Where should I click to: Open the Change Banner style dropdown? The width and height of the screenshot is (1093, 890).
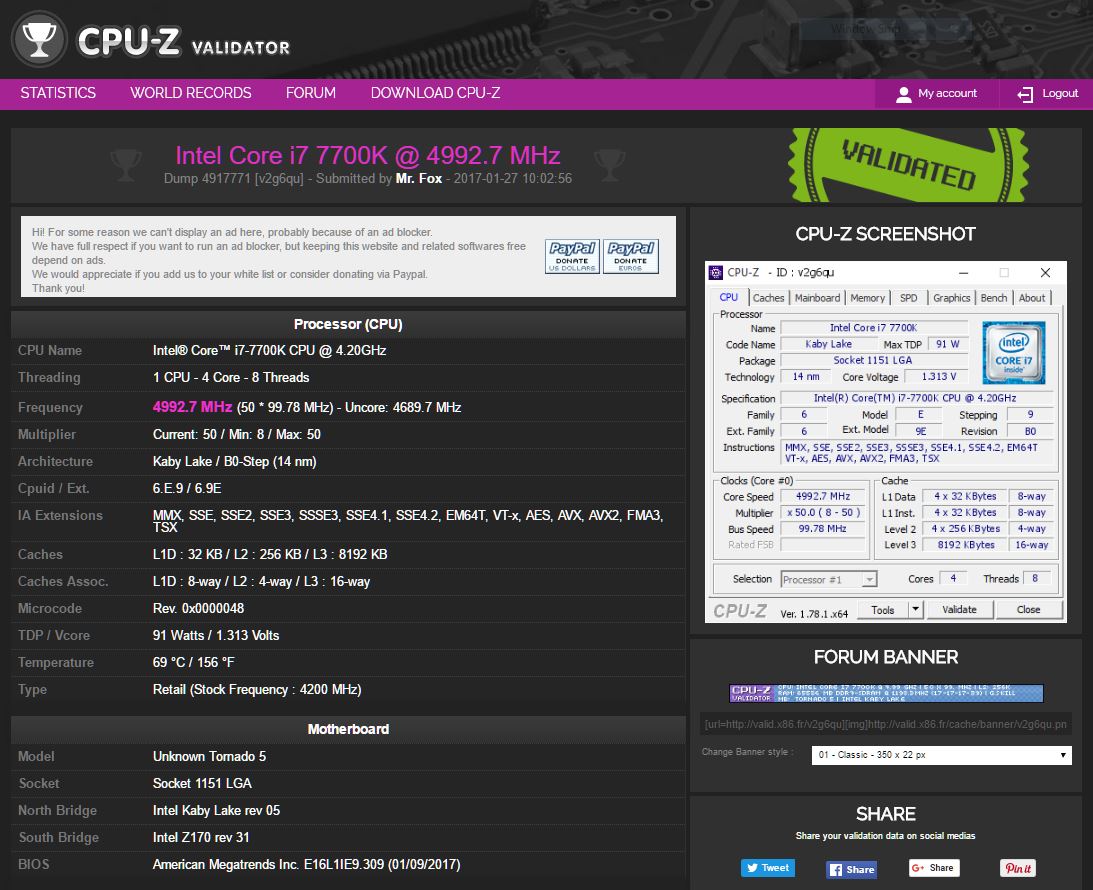pyautogui.click(x=941, y=755)
